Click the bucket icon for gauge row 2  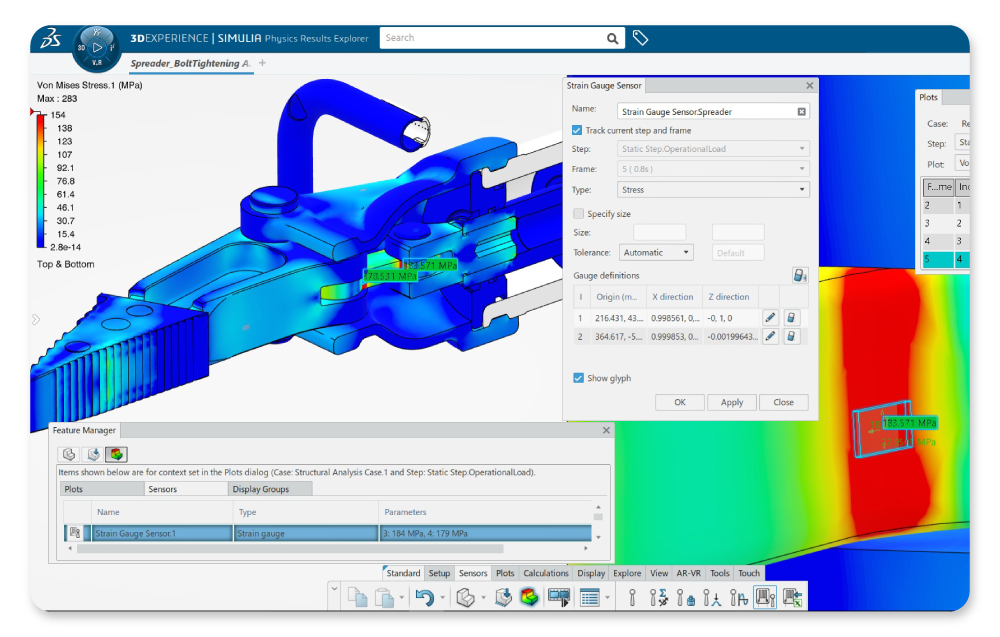coord(791,336)
